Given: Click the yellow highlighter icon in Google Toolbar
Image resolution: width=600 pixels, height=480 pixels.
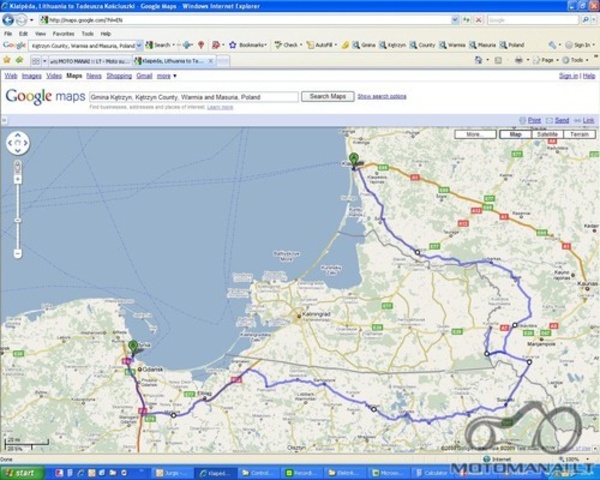Looking at the screenshot, I should 345,45.
